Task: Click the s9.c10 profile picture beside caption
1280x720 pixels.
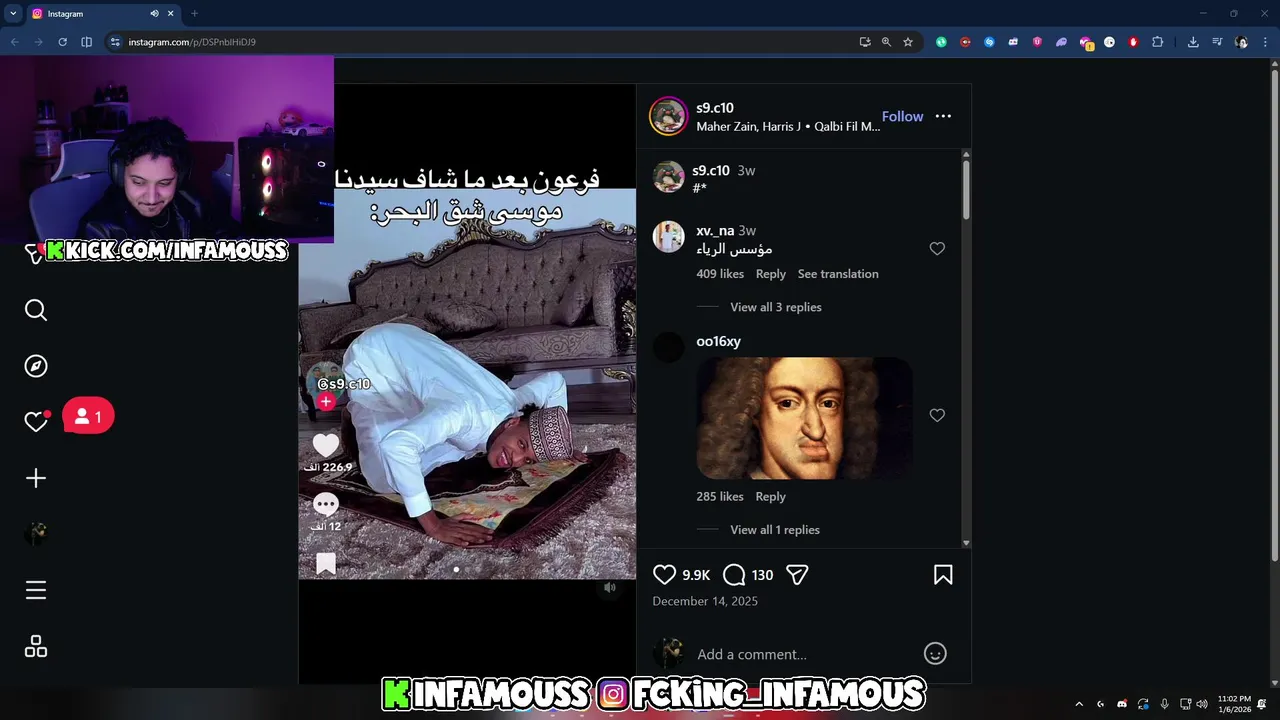Action: [x=668, y=177]
